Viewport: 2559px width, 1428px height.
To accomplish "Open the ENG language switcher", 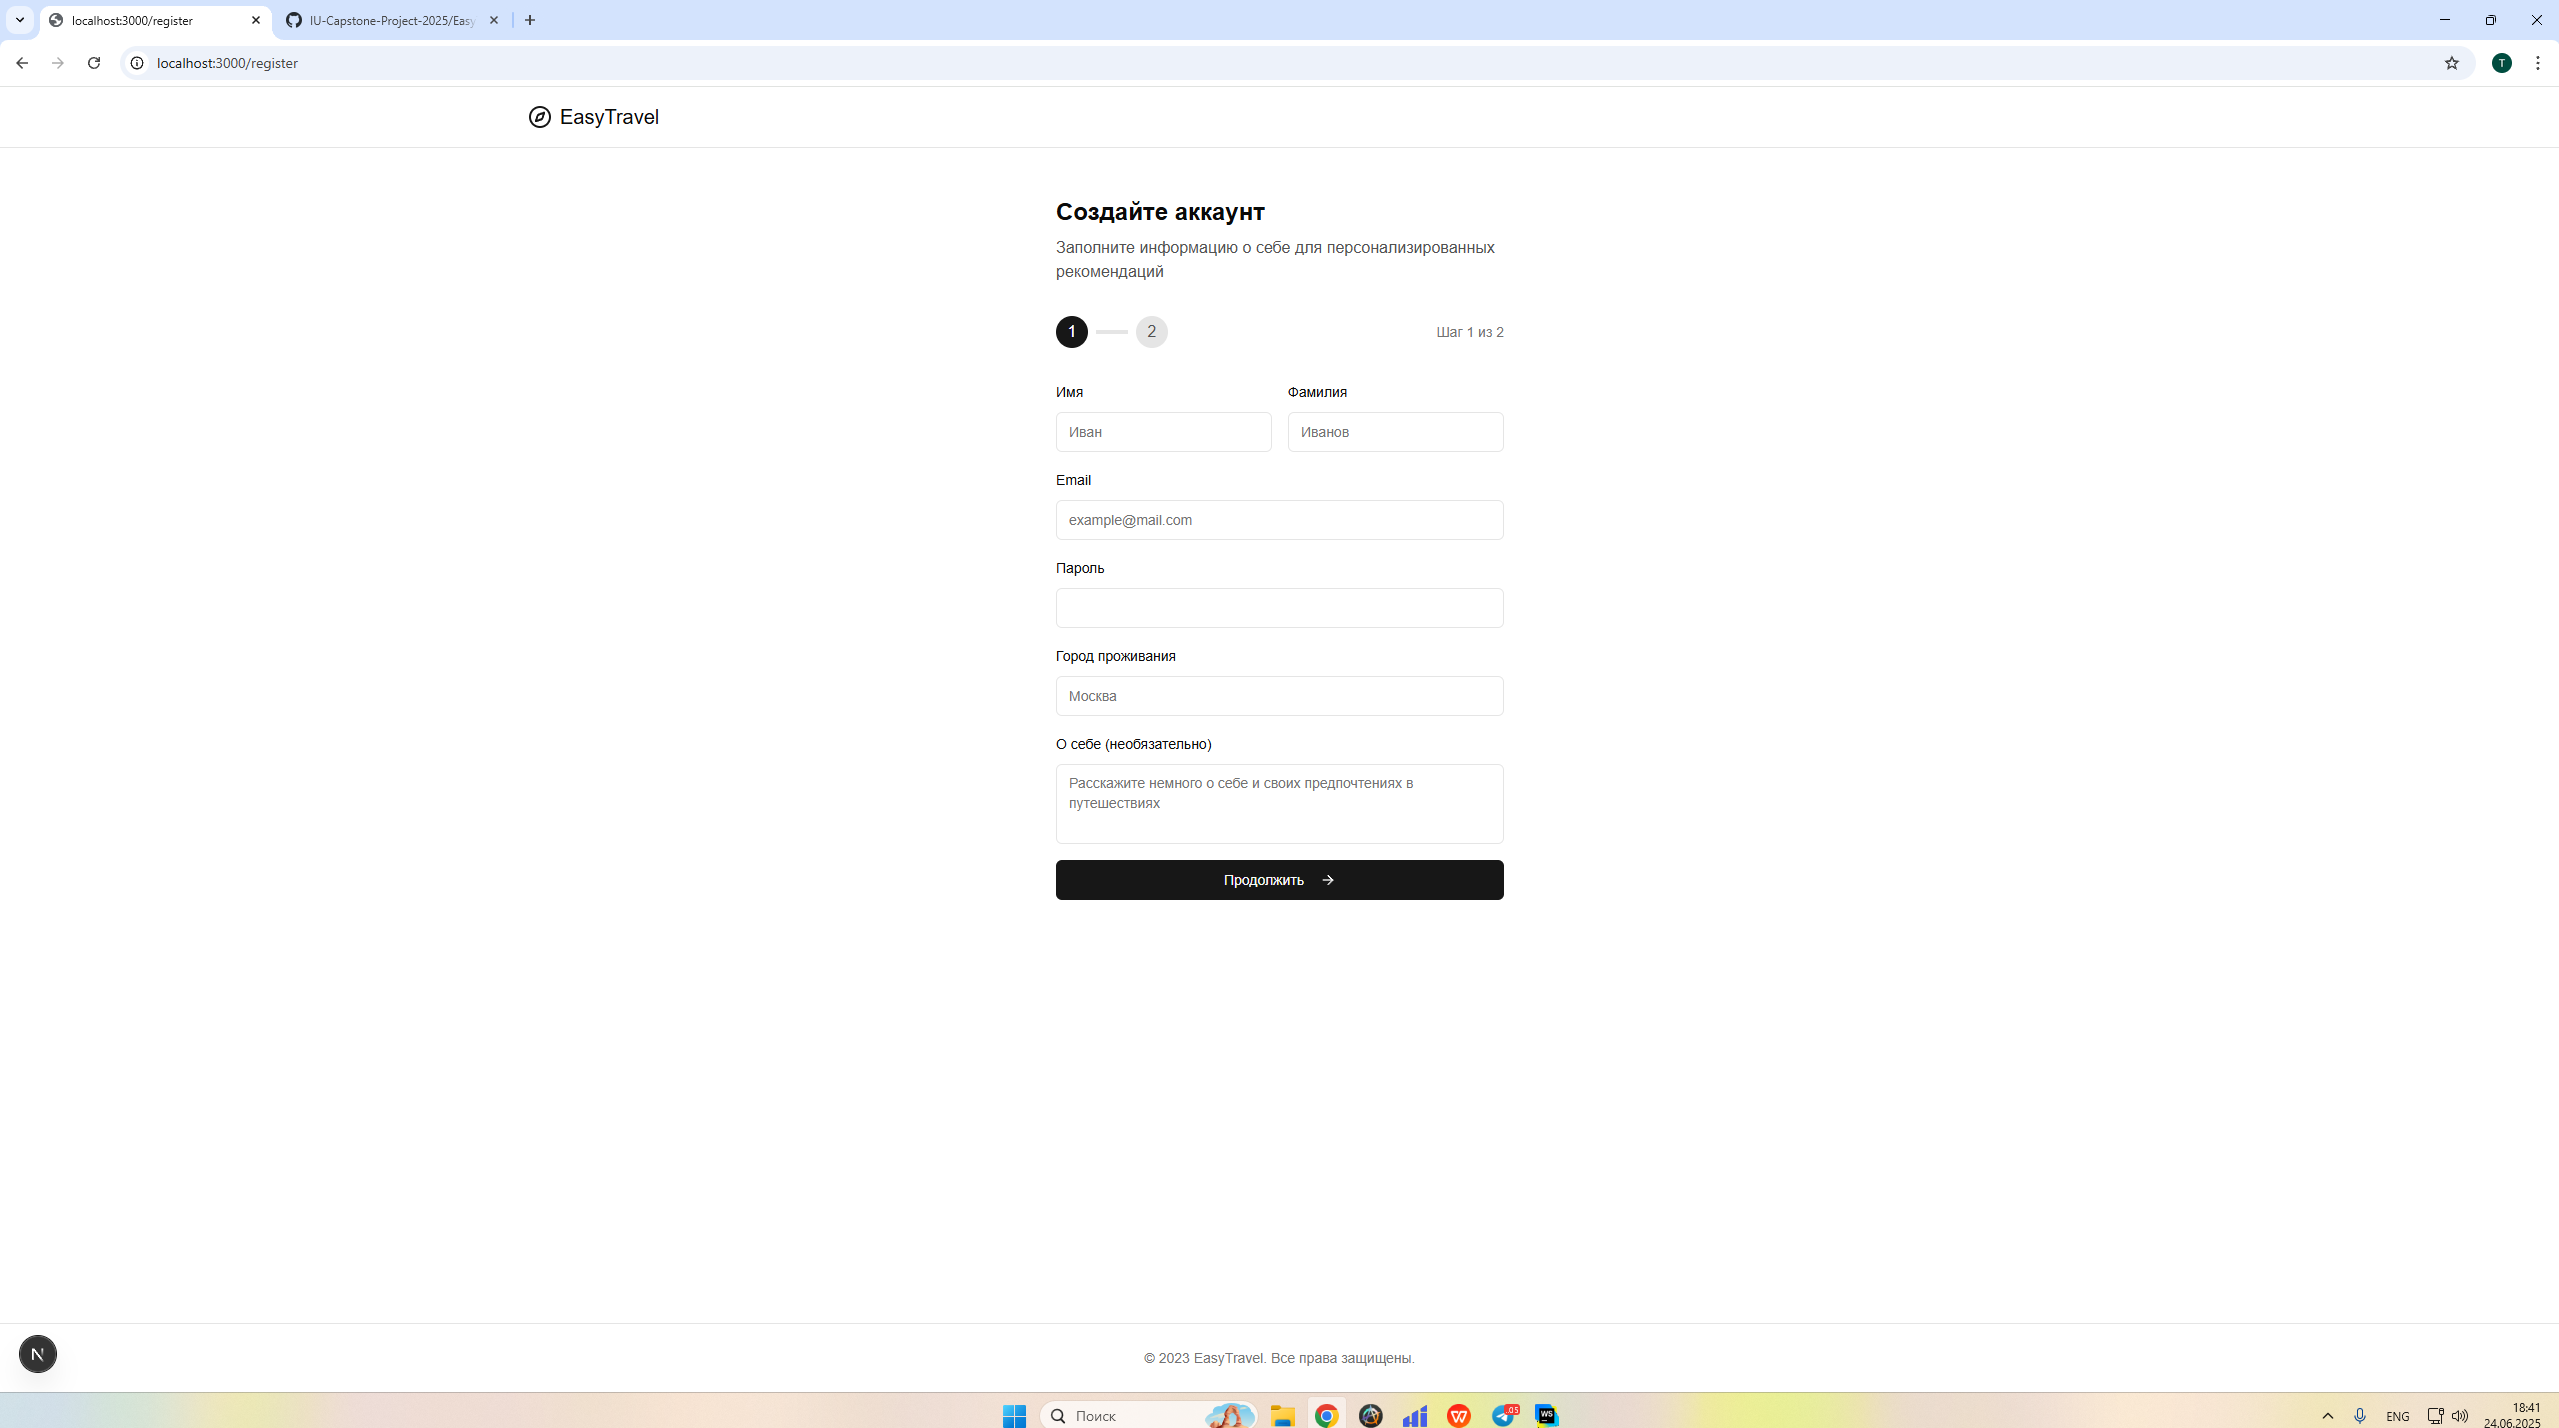I will click(2397, 1416).
